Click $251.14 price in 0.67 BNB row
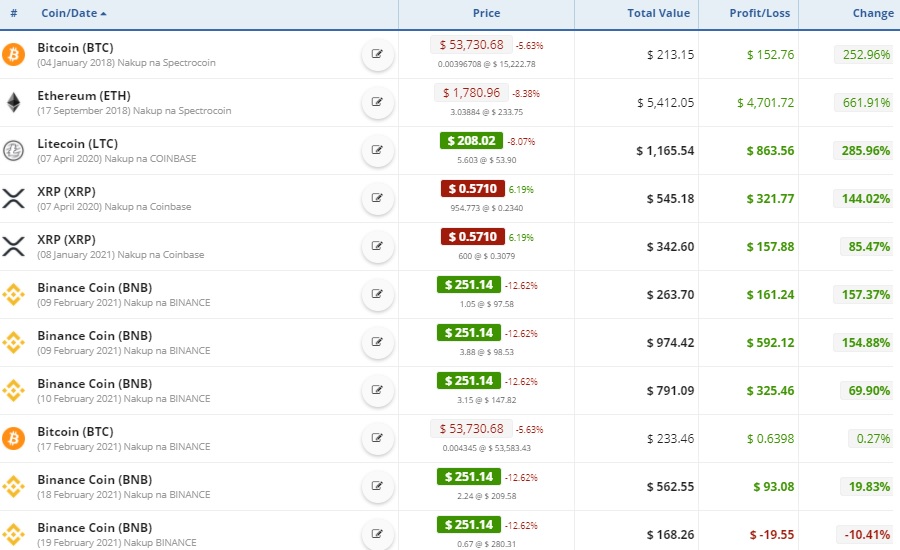 click(x=469, y=525)
